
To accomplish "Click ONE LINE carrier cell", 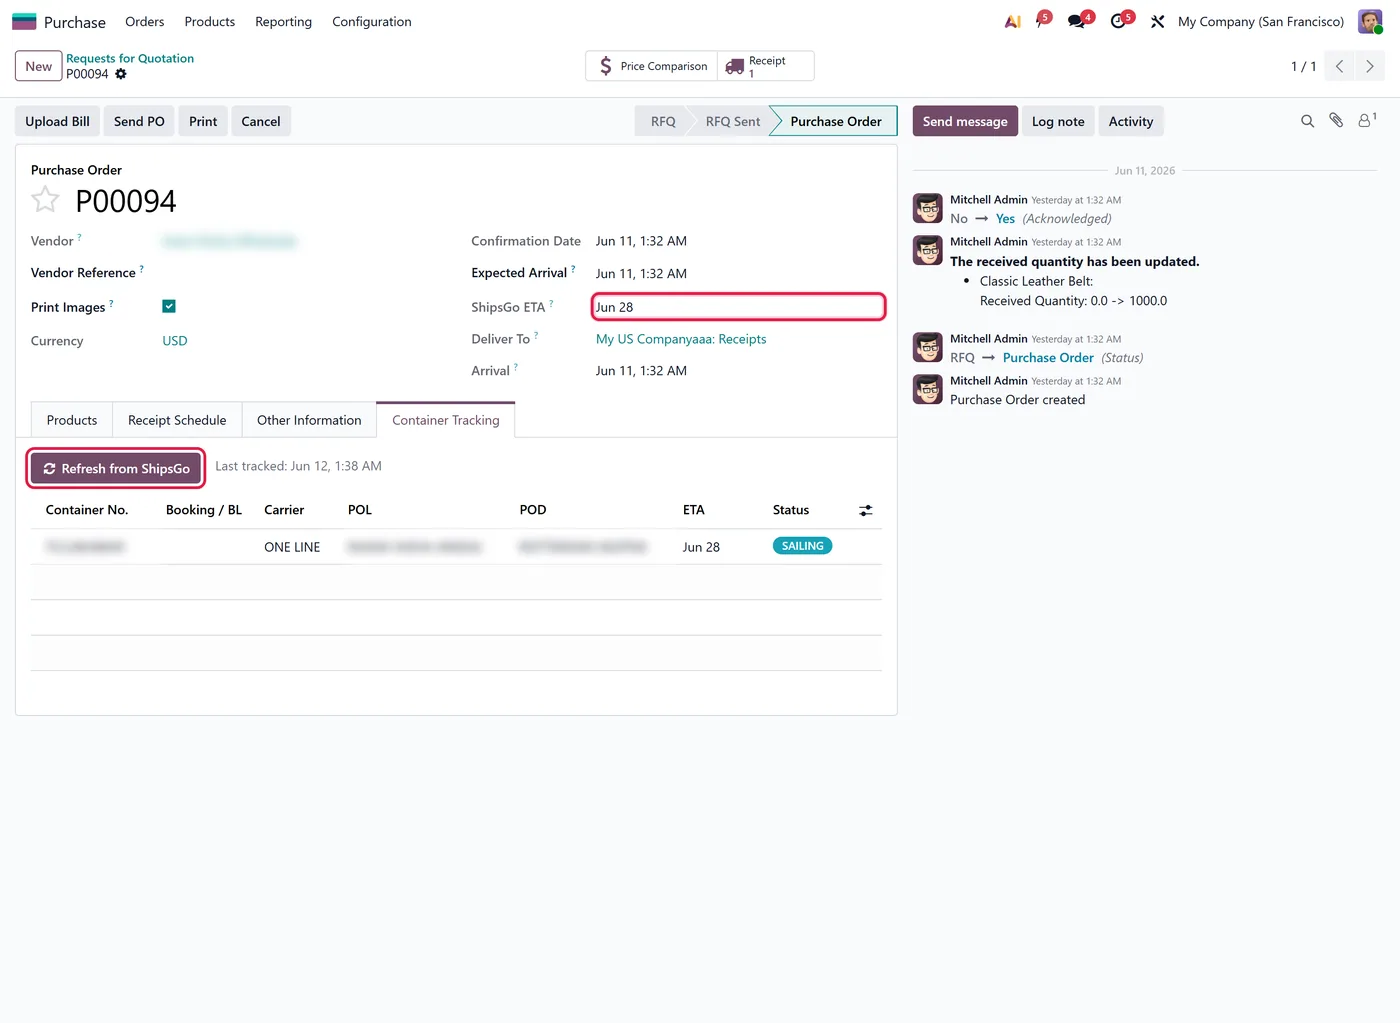I will coord(292,547).
